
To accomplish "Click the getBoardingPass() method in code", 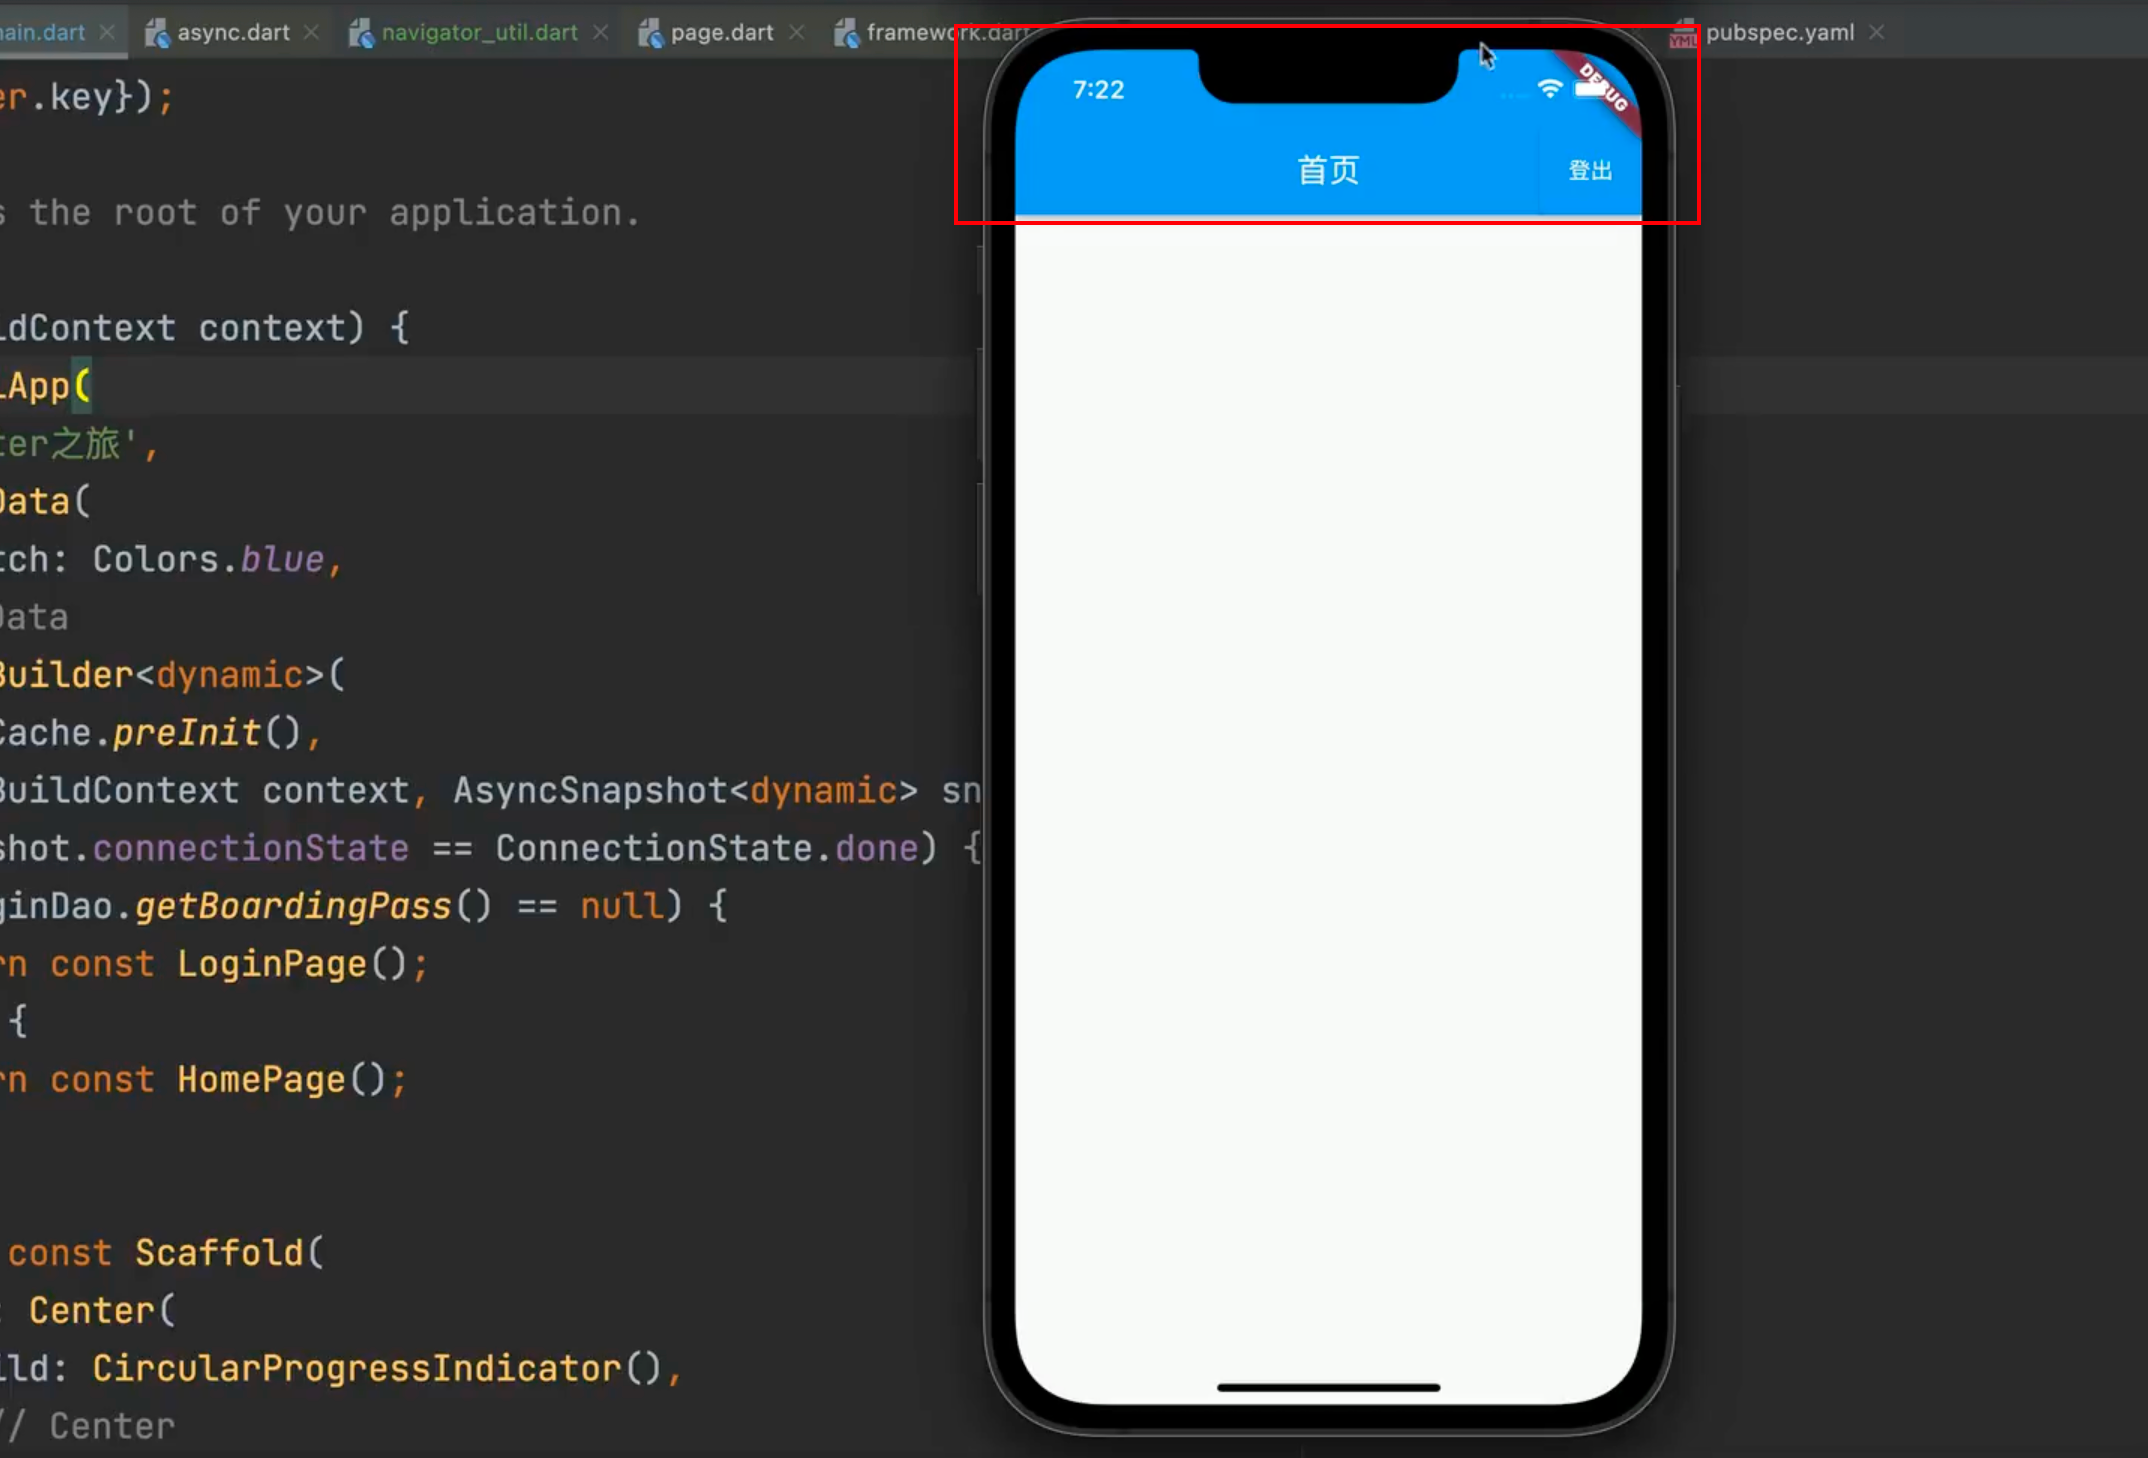I will (313, 907).
